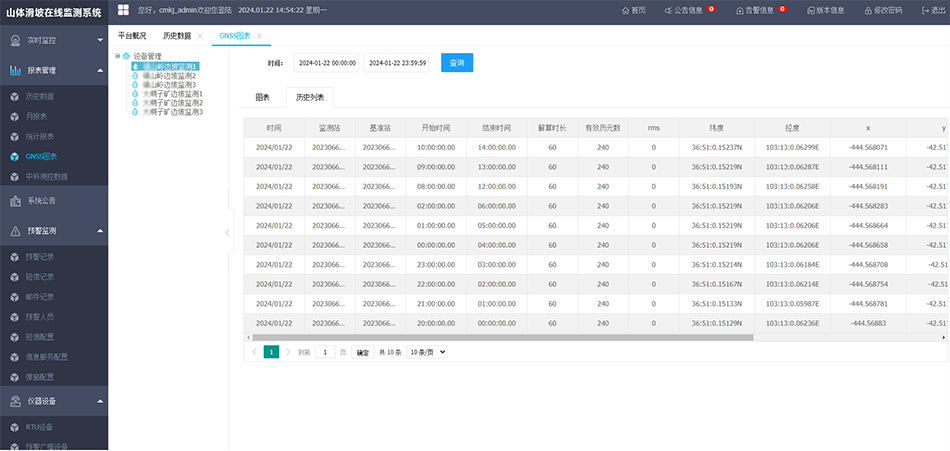This screenshot has height=451, width=950.
Task: Close the 历史数据 tab
Action: (200, 36)
